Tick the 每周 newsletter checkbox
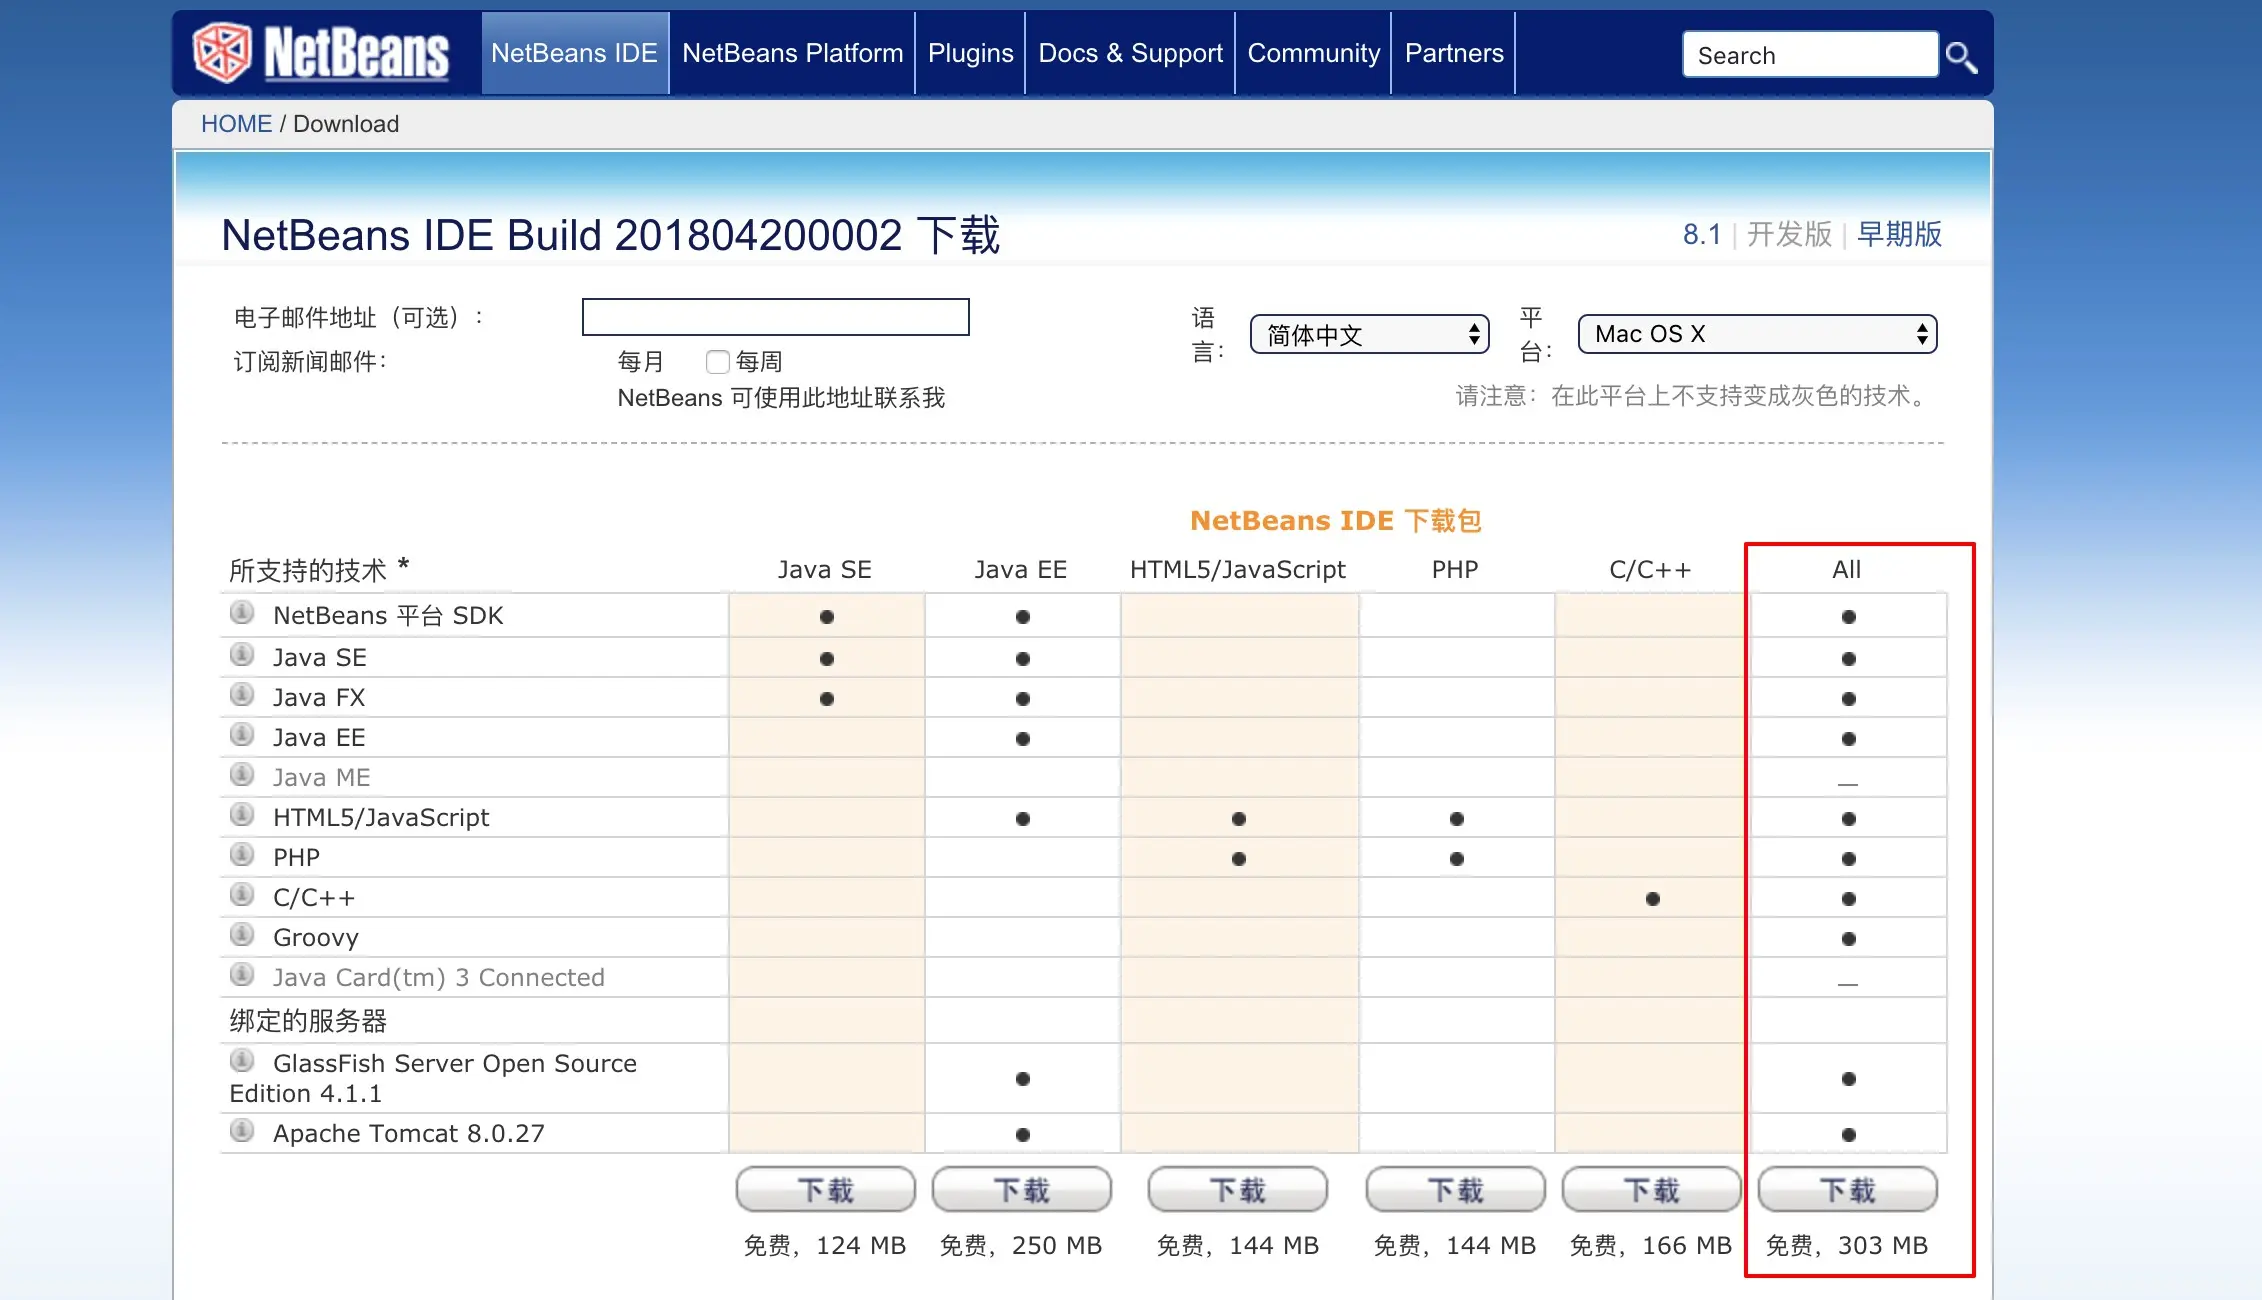Screen dimensions: 2262x1300 click(717, 361)
